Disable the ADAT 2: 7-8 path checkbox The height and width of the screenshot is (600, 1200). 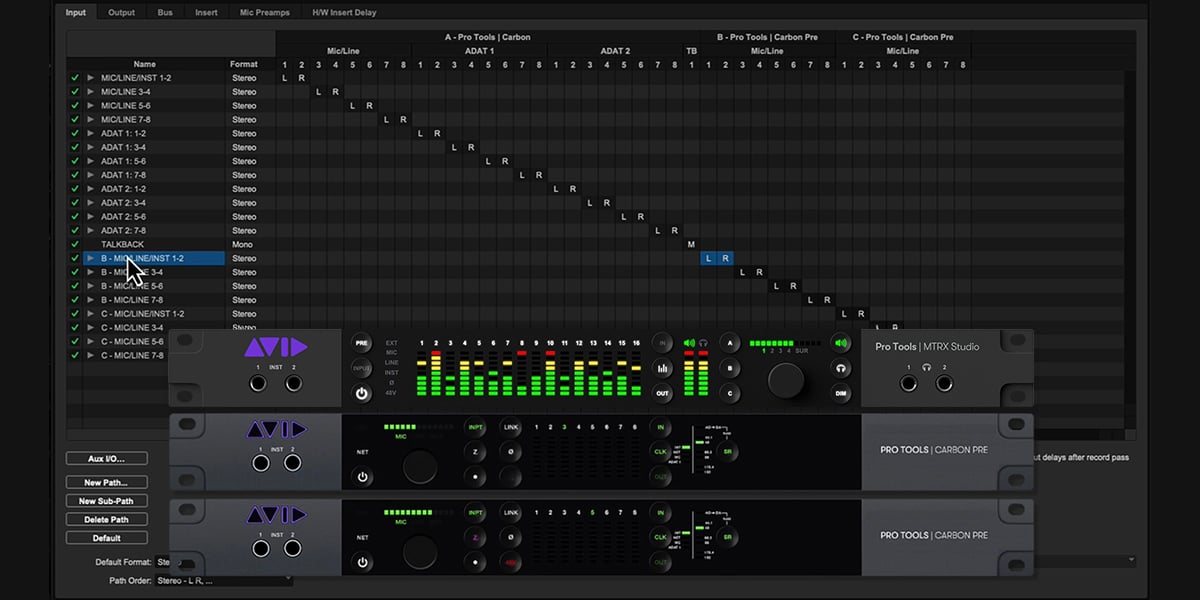(x=74, y=230)
